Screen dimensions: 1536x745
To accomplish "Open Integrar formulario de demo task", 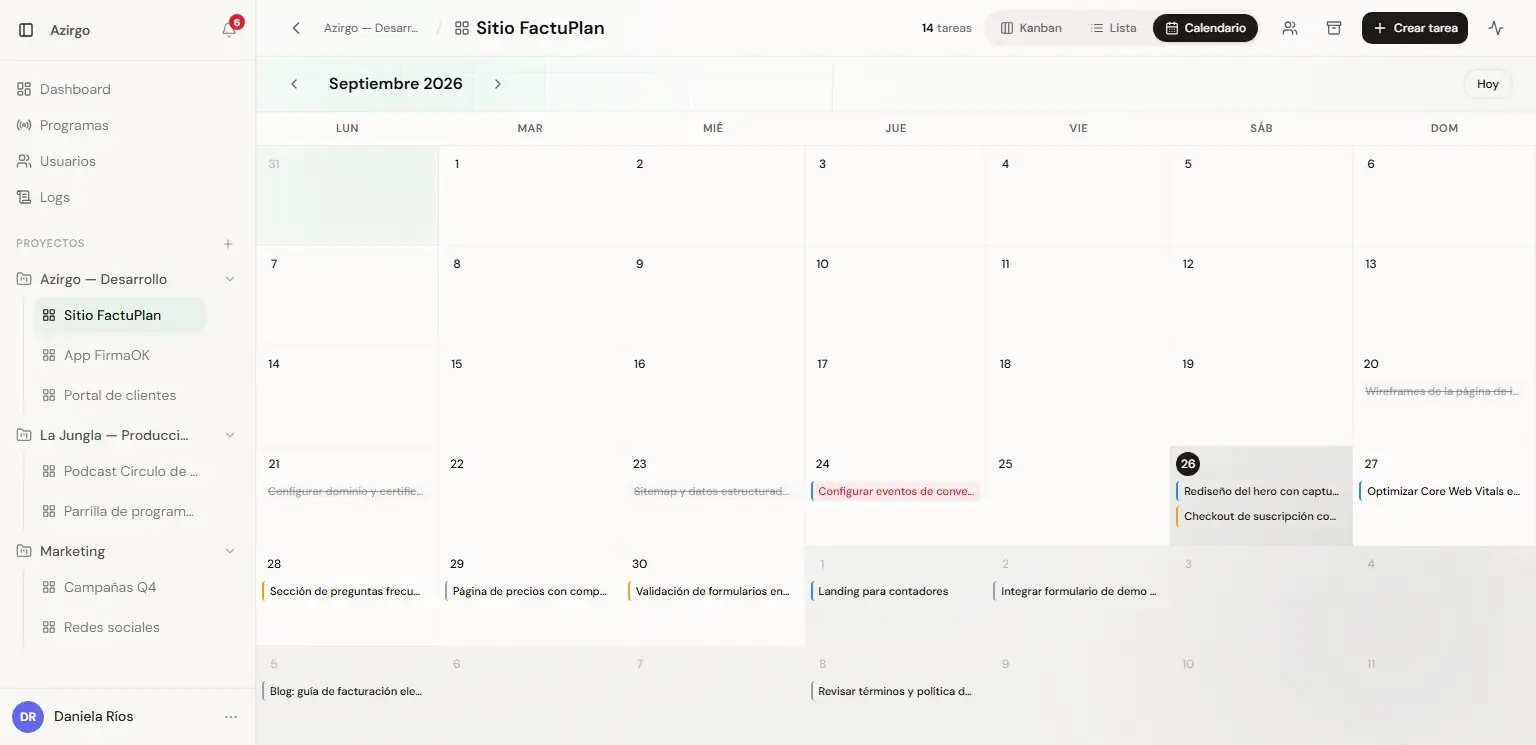I will tap(1078, 591).
